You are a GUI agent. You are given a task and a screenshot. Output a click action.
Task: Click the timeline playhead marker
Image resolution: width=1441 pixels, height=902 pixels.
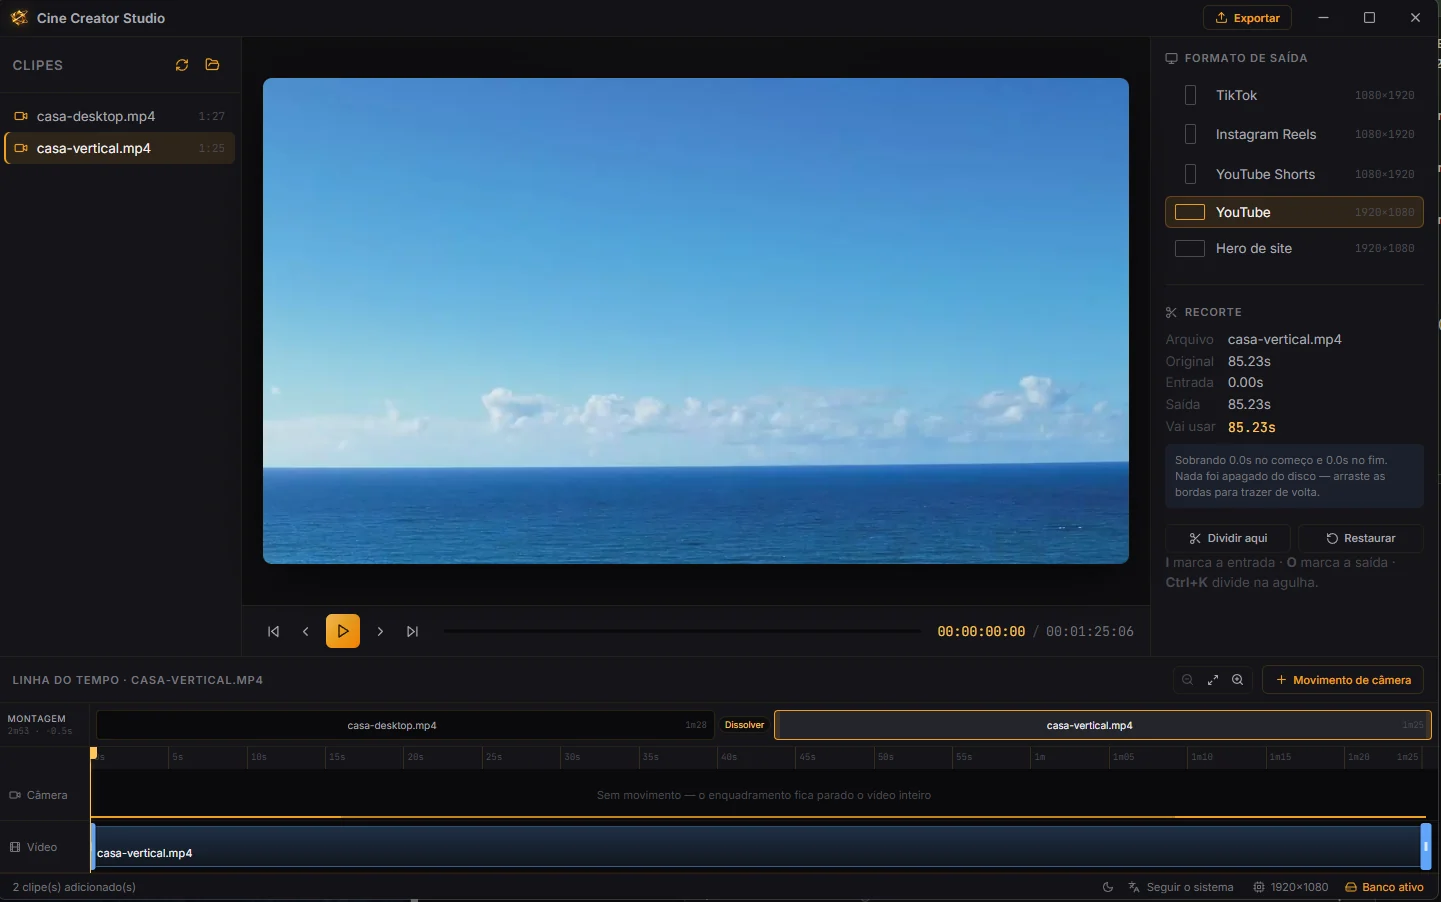point(94,753)
